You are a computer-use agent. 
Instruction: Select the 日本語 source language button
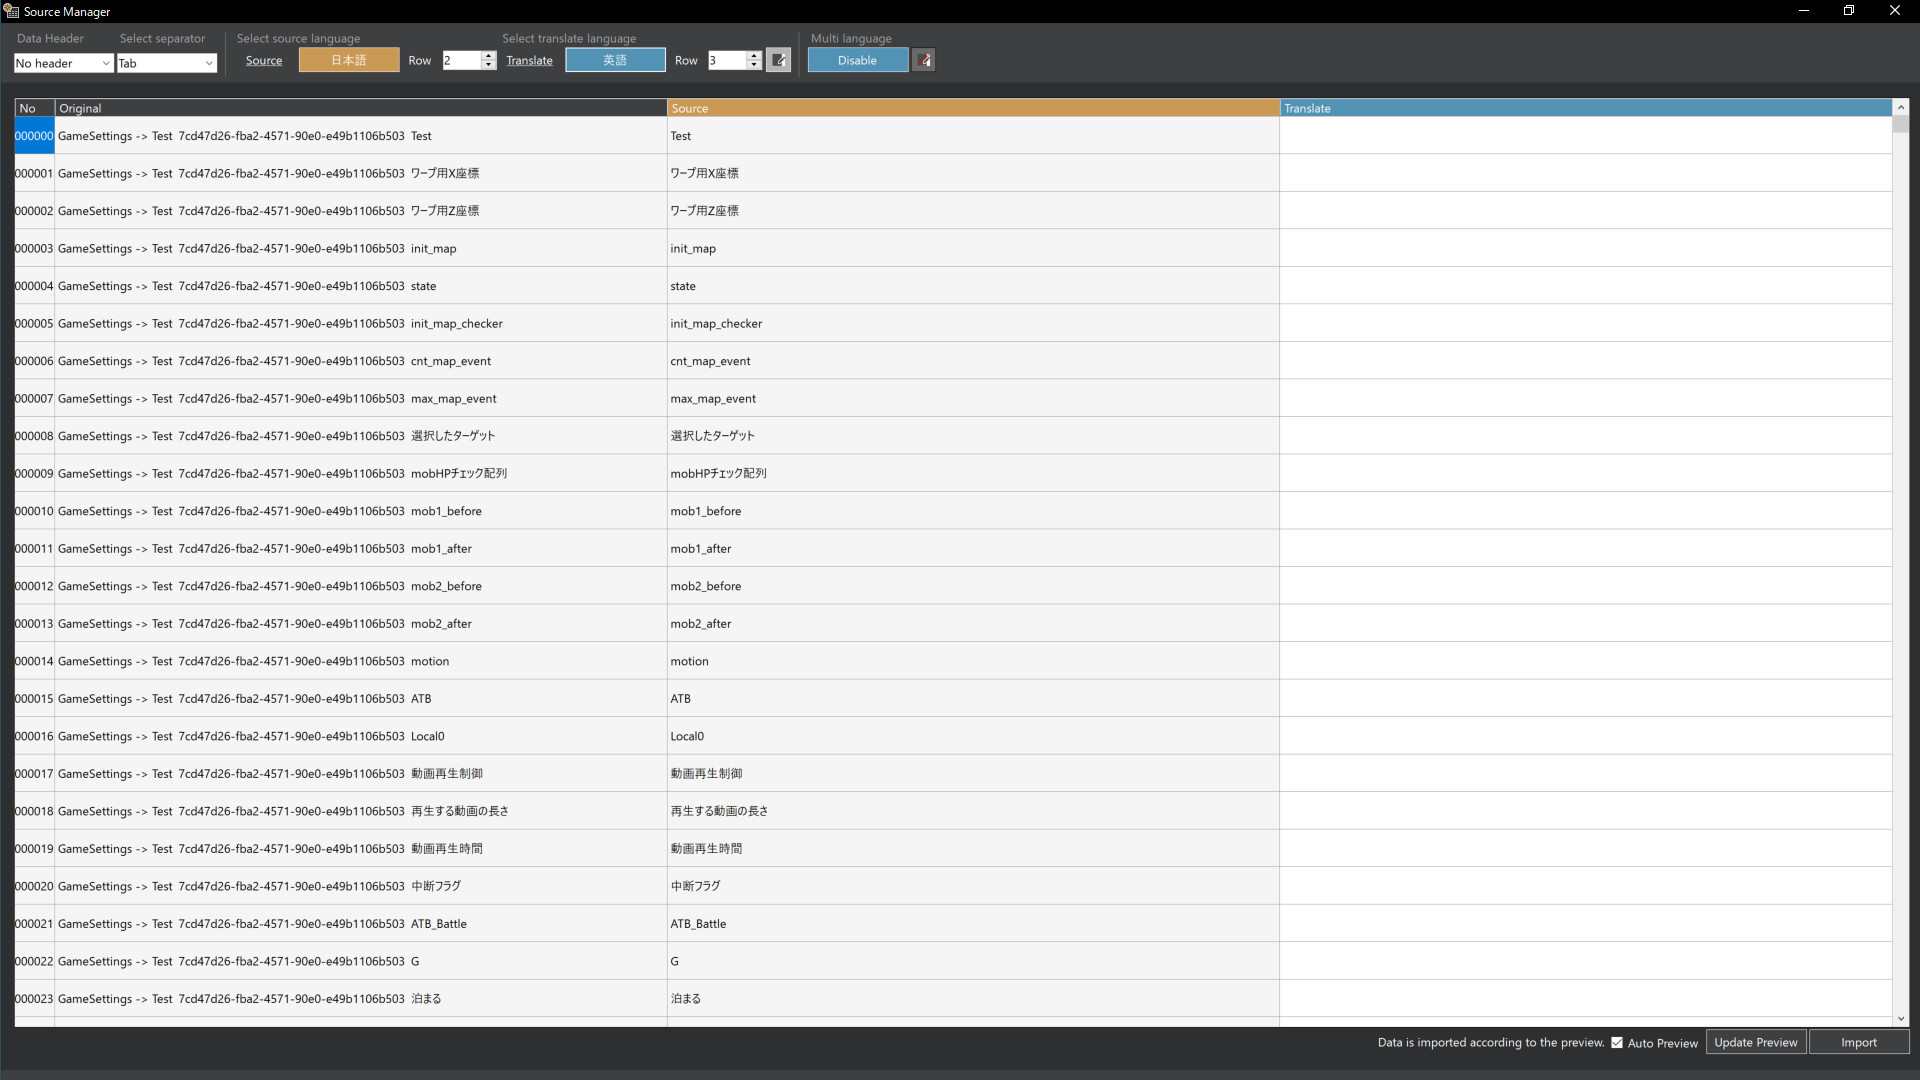click(x=348, y=59)
